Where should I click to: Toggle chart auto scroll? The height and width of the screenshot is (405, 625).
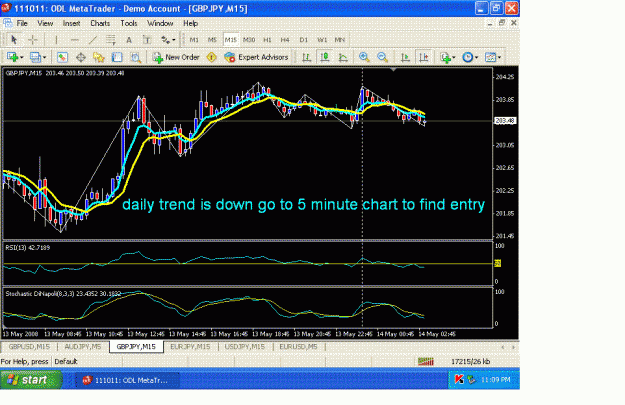coord(405,57)
